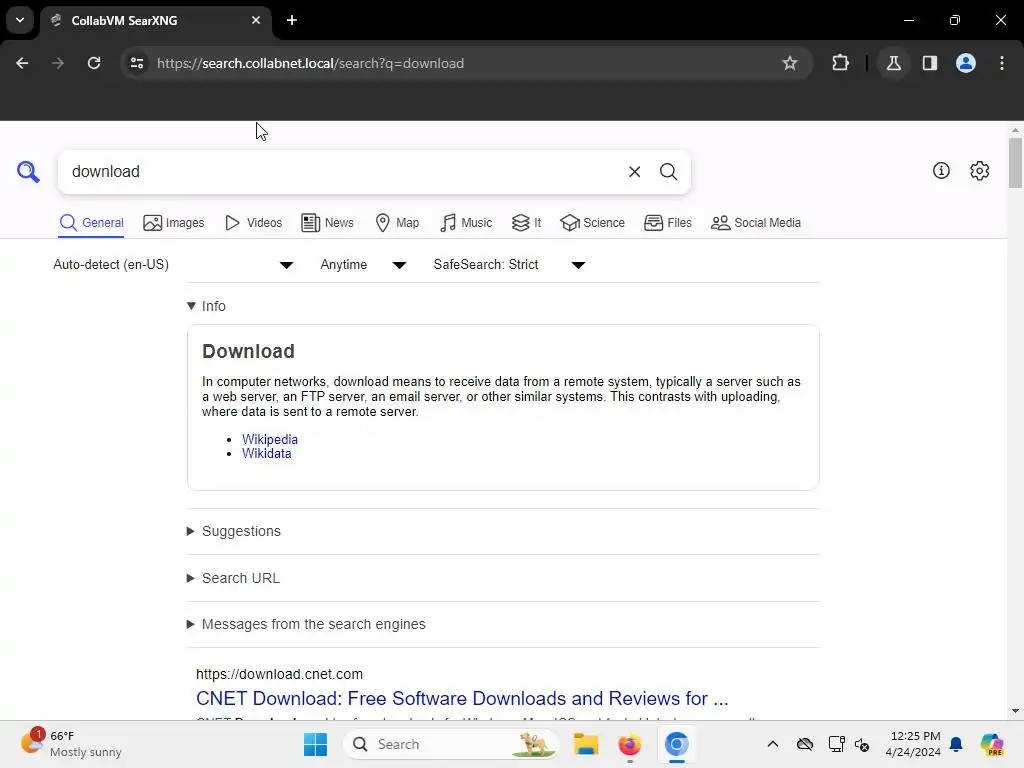The image size is (1024, 768).
Task: Click the cloud sync tray icon
Action: [x=805, y=744]
